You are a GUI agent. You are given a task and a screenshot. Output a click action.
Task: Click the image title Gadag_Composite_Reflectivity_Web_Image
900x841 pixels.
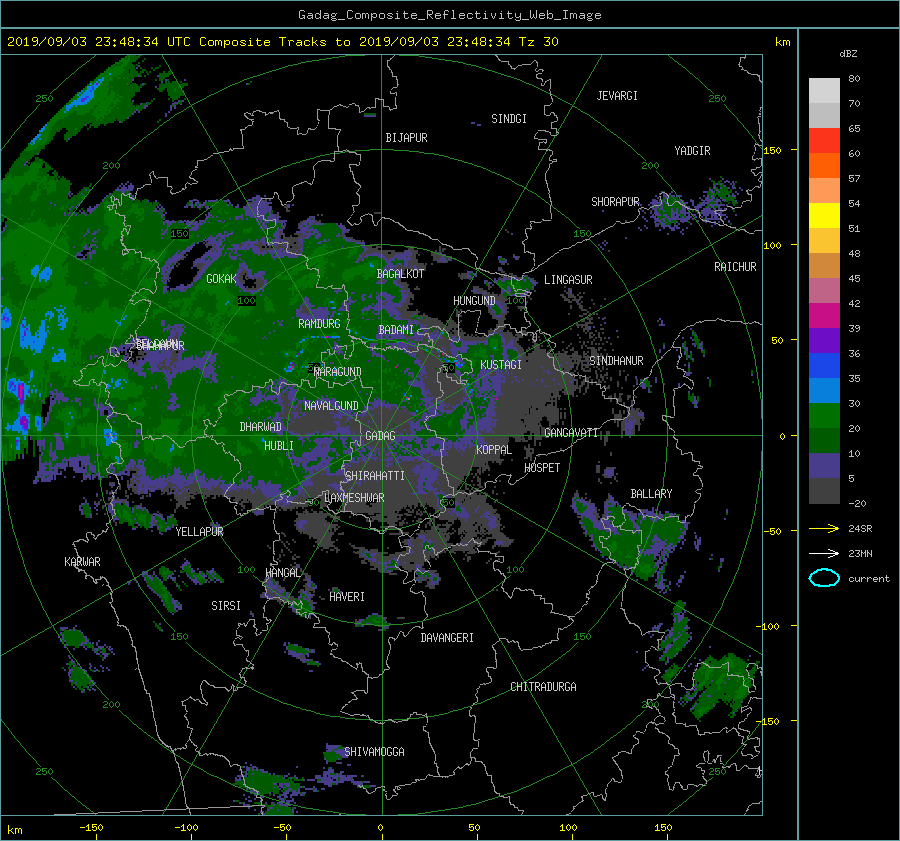(449, 15)
